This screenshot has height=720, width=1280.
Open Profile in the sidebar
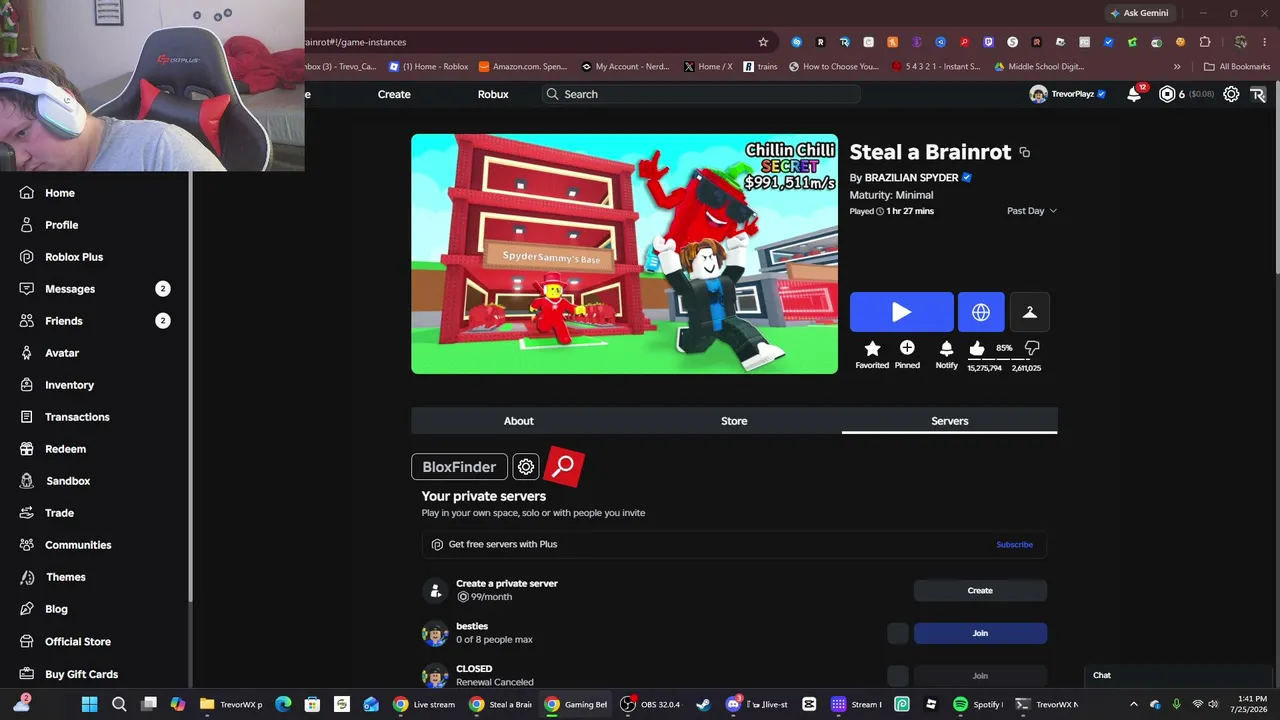click(x=61, y=225)
